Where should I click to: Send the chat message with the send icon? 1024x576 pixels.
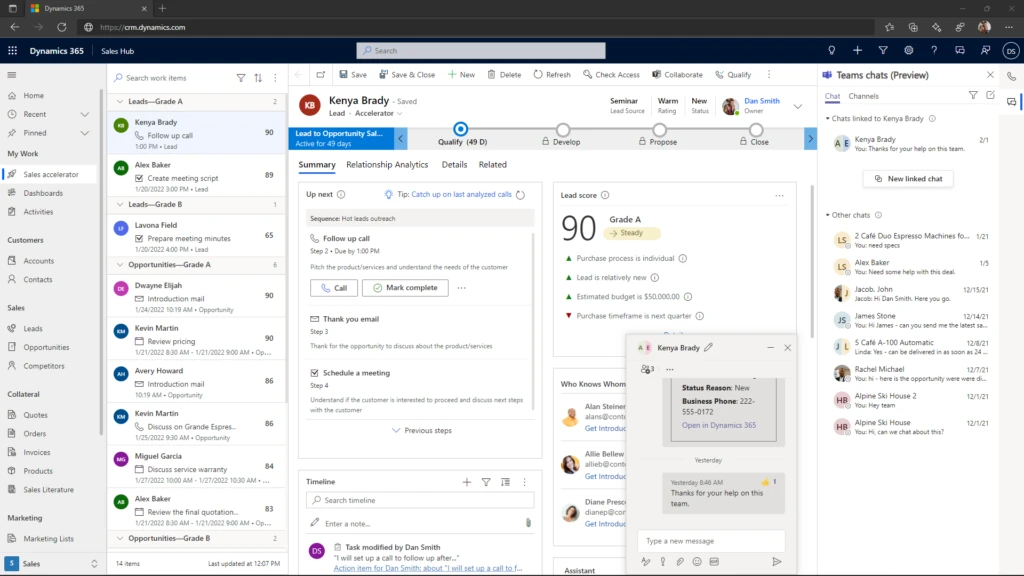pyautogui.click(x=778, y=560)
